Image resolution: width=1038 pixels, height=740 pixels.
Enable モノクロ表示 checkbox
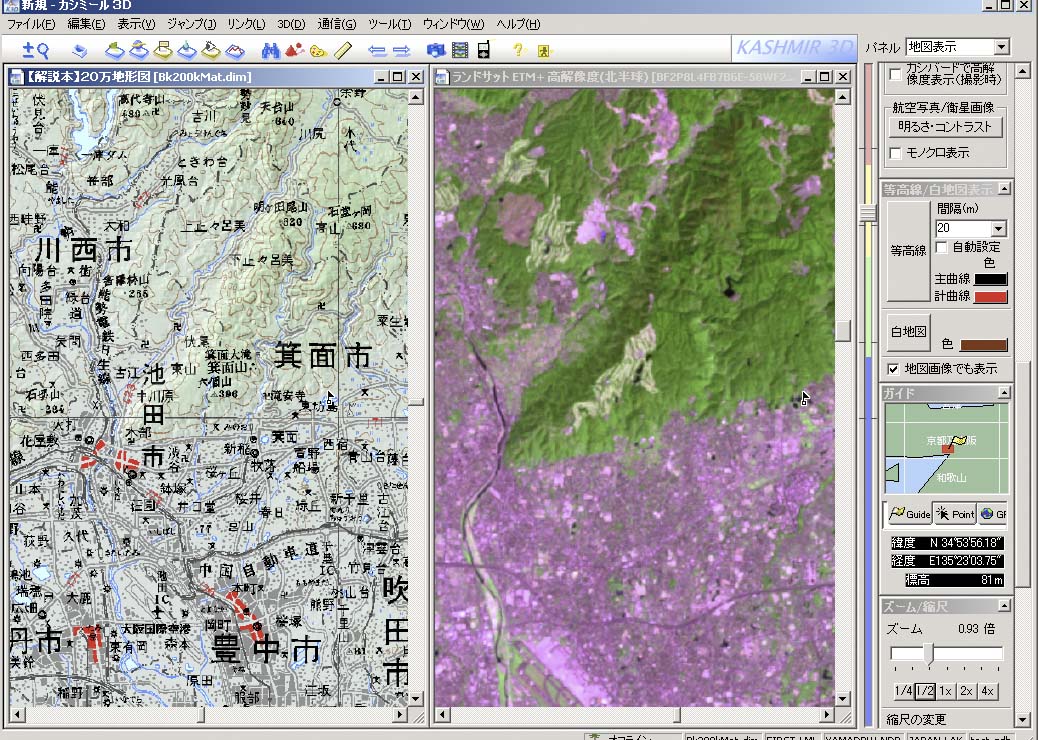point(896,154)
